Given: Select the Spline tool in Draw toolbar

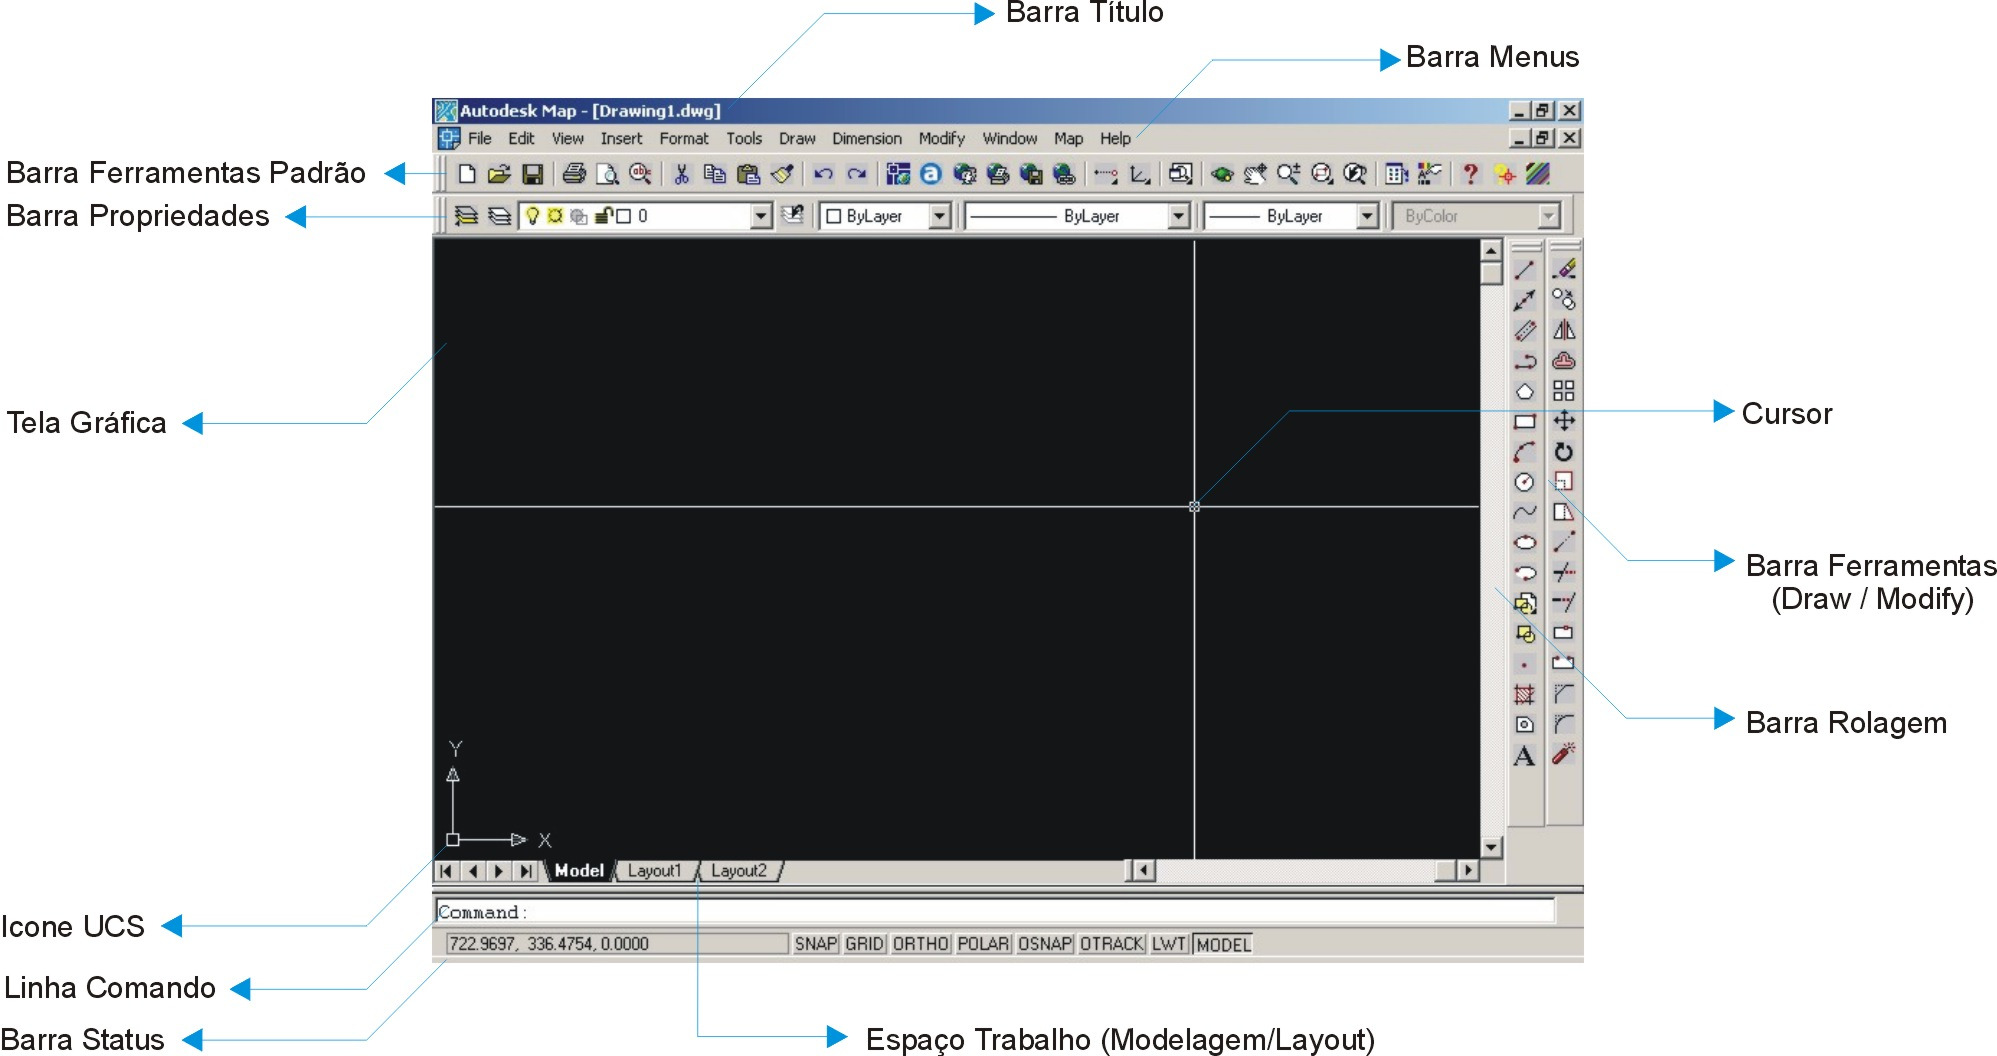Looking at the screenshot, I should pos(1524,512).
